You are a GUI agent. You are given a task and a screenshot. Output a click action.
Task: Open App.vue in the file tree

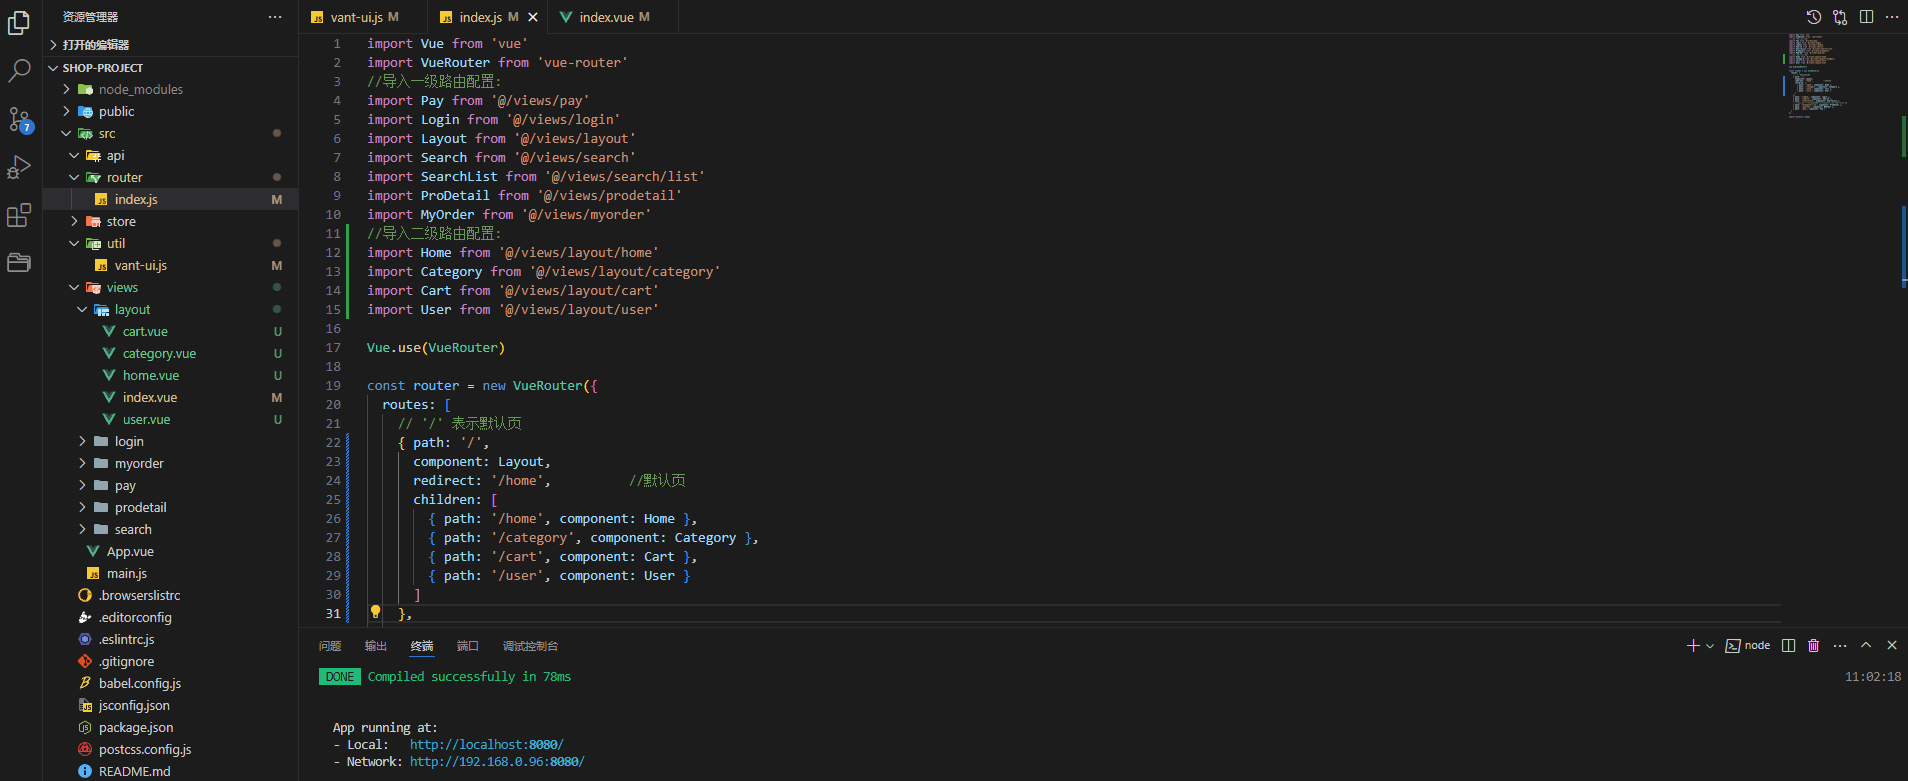[x=171, y=552]
